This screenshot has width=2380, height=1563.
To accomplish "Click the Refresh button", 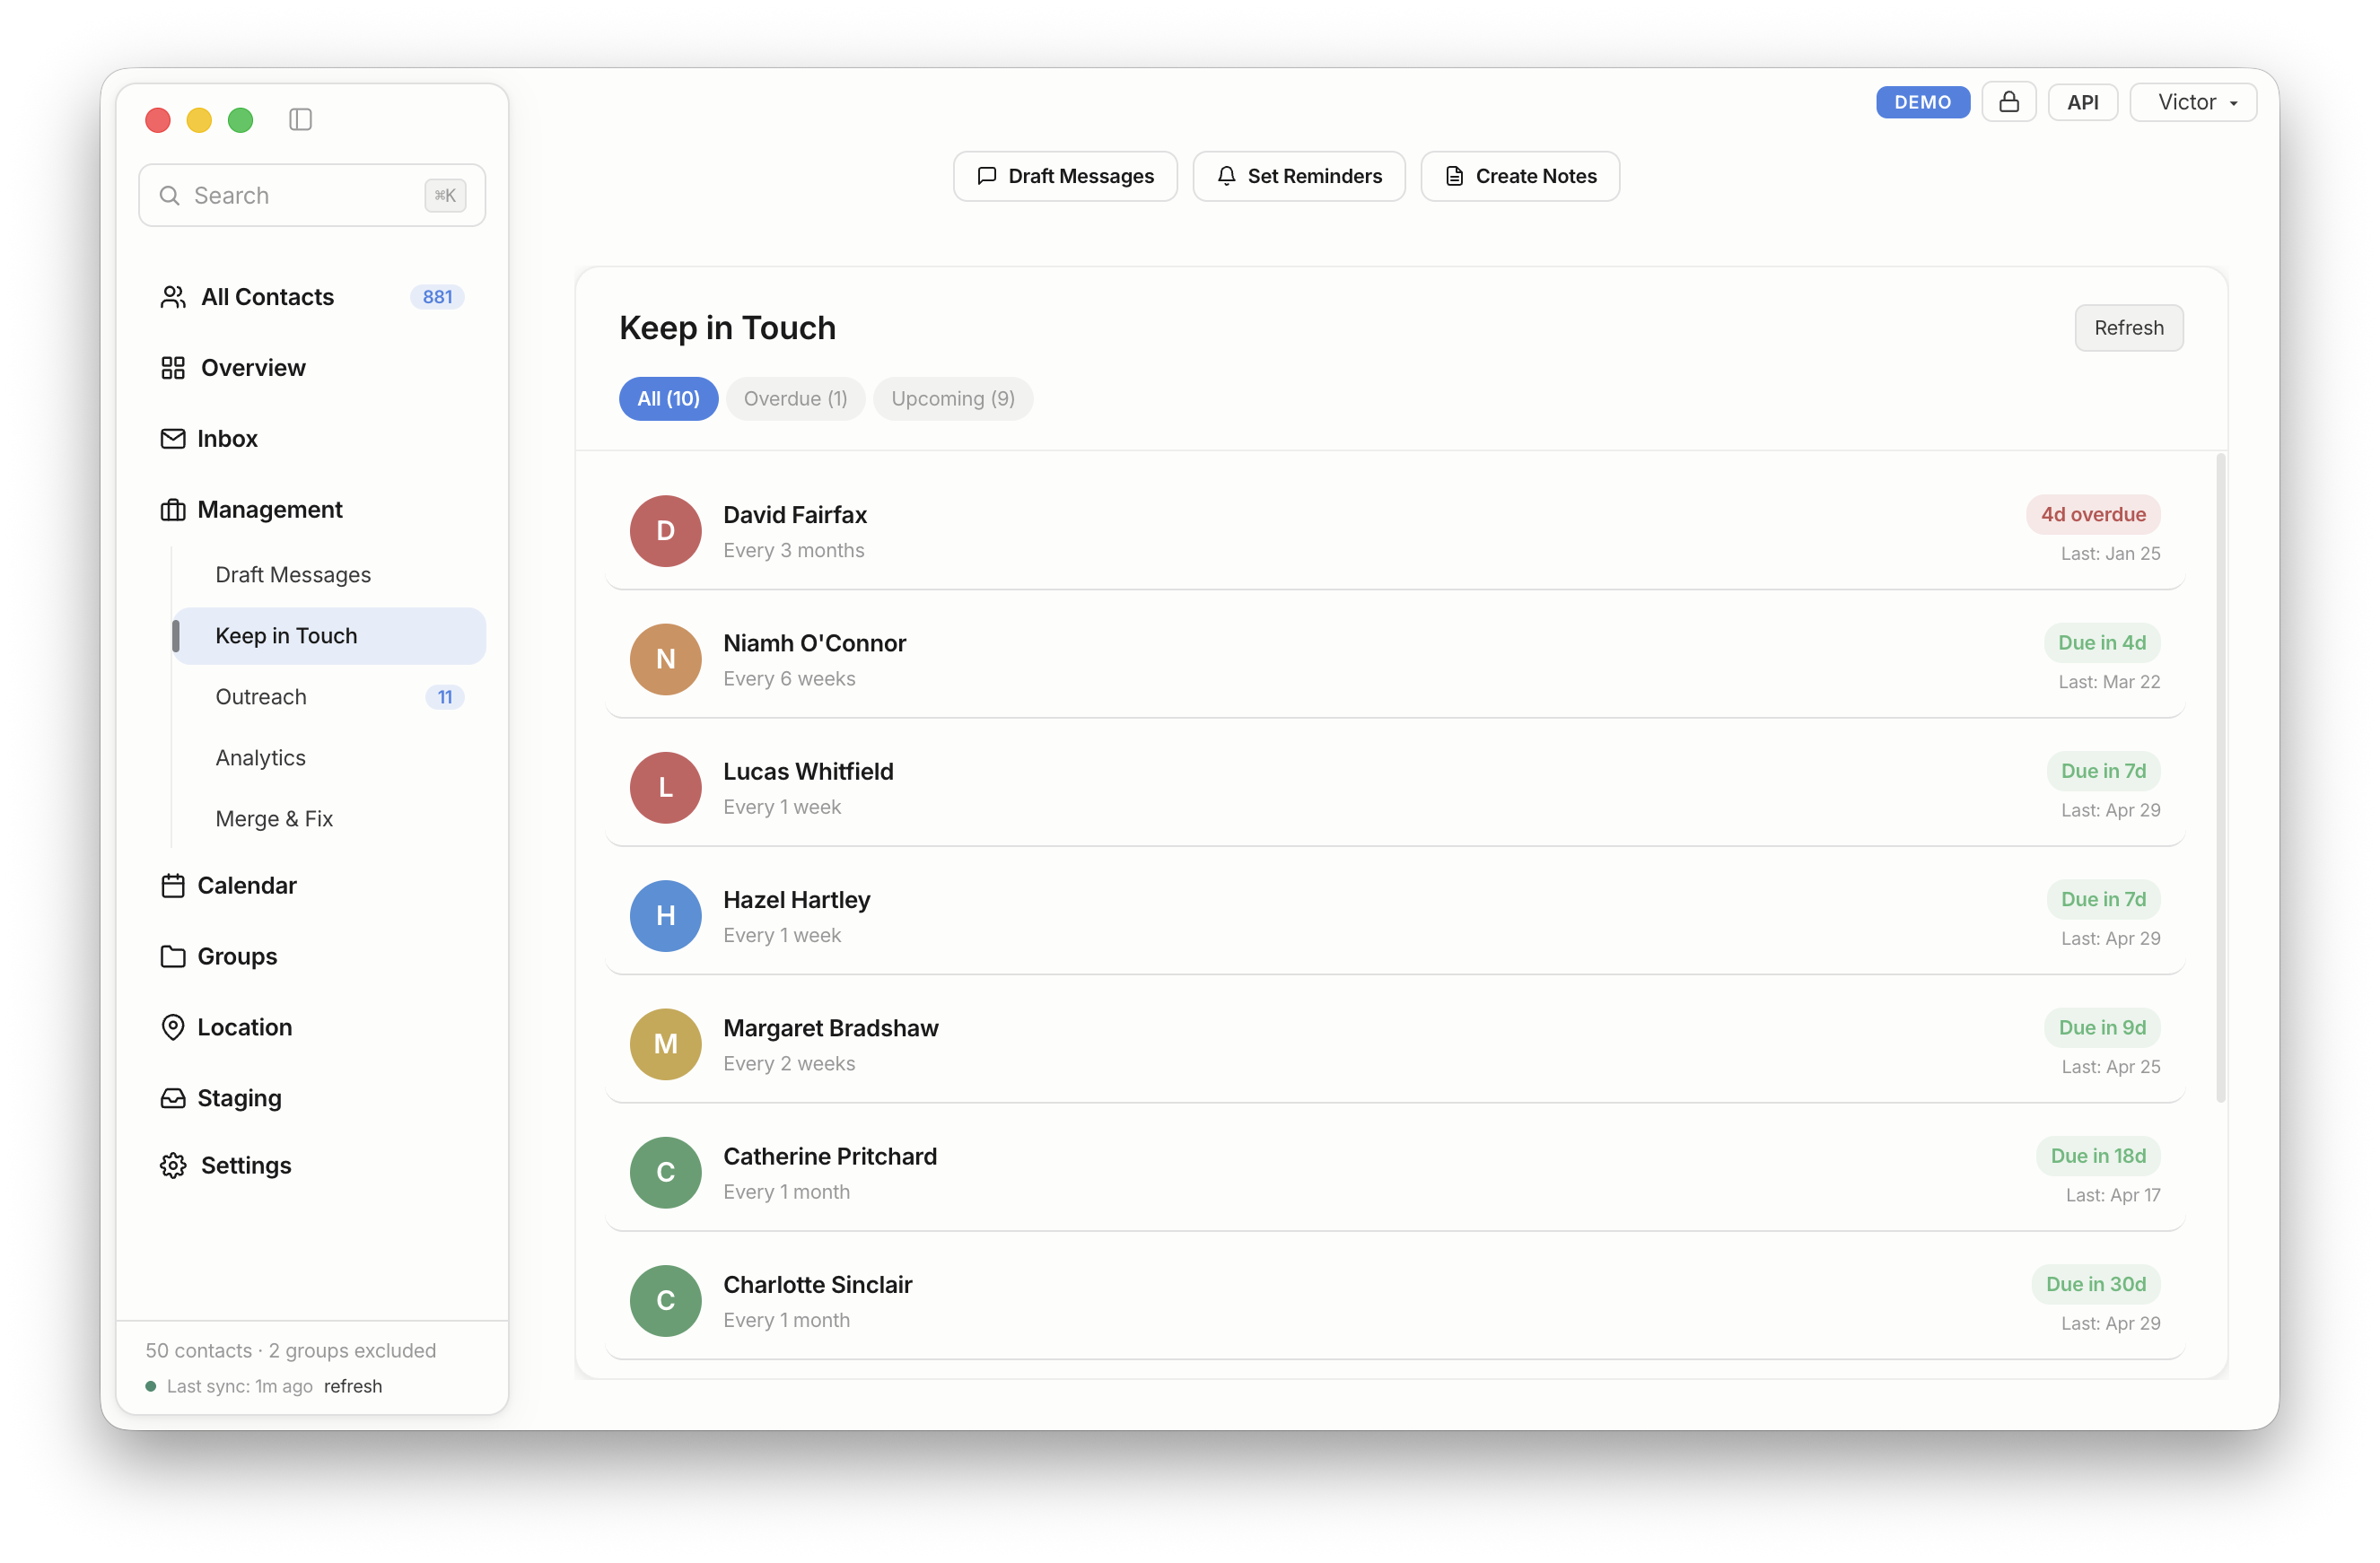I will (2128, 328).
